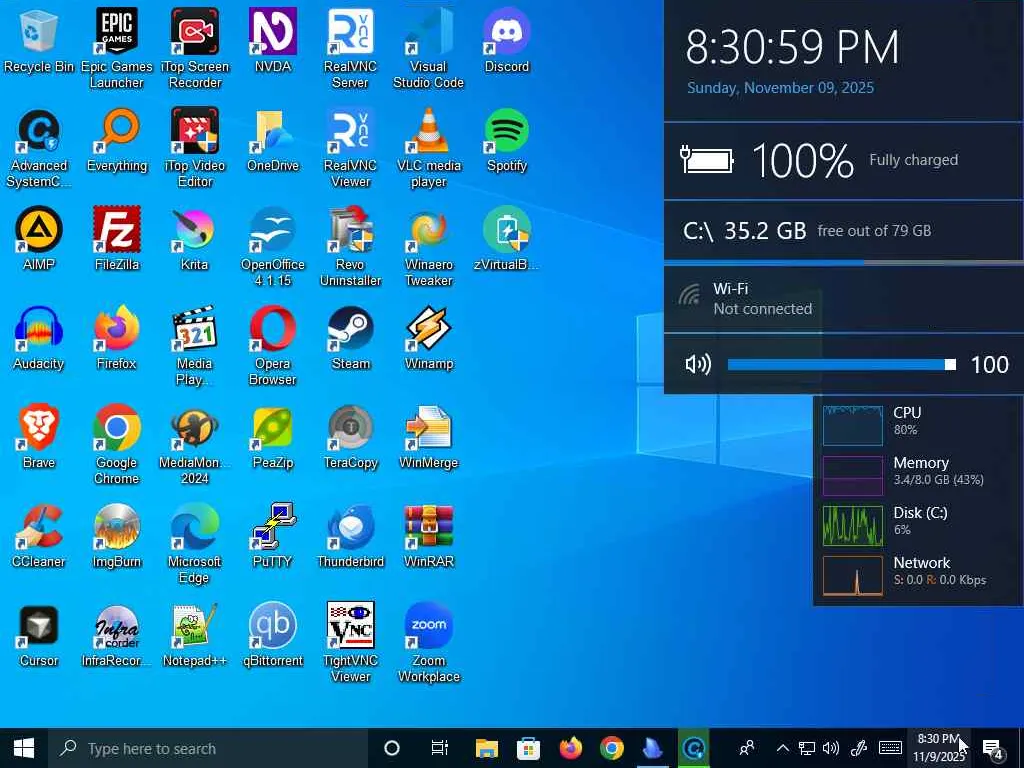Open the Recycle Bin desktop icon
Image resolution: width=1024 pixels, height=768 pixels.
(39, 41)
